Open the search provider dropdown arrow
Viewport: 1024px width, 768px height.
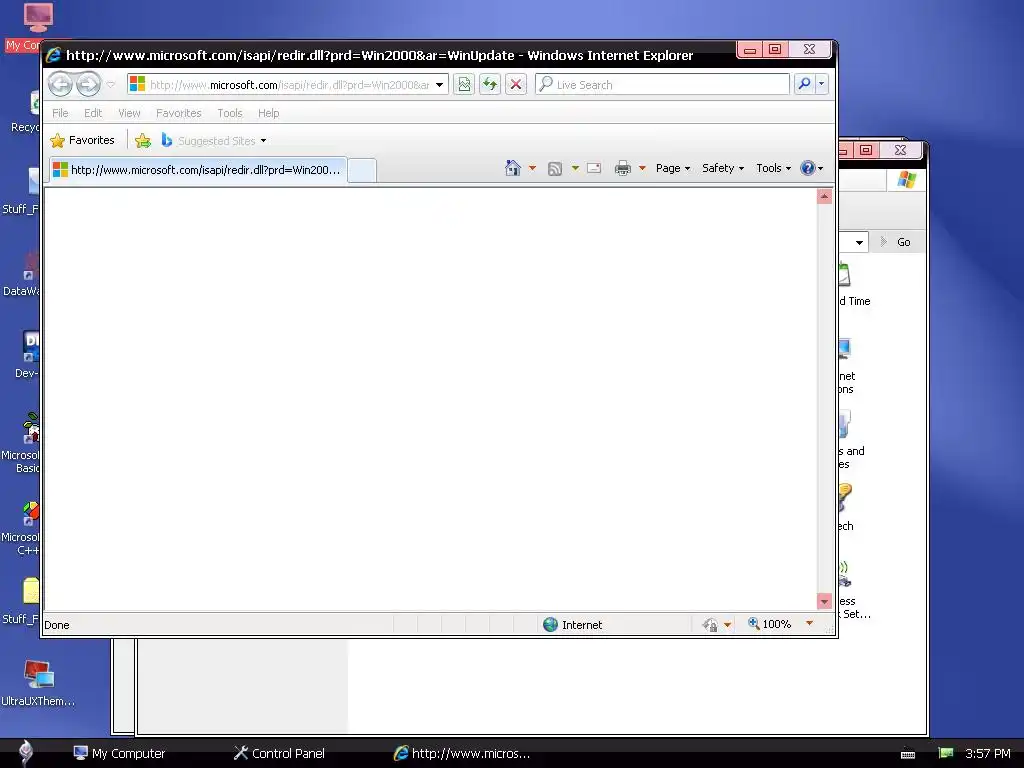pyautogui.click(x=822, y=84)
